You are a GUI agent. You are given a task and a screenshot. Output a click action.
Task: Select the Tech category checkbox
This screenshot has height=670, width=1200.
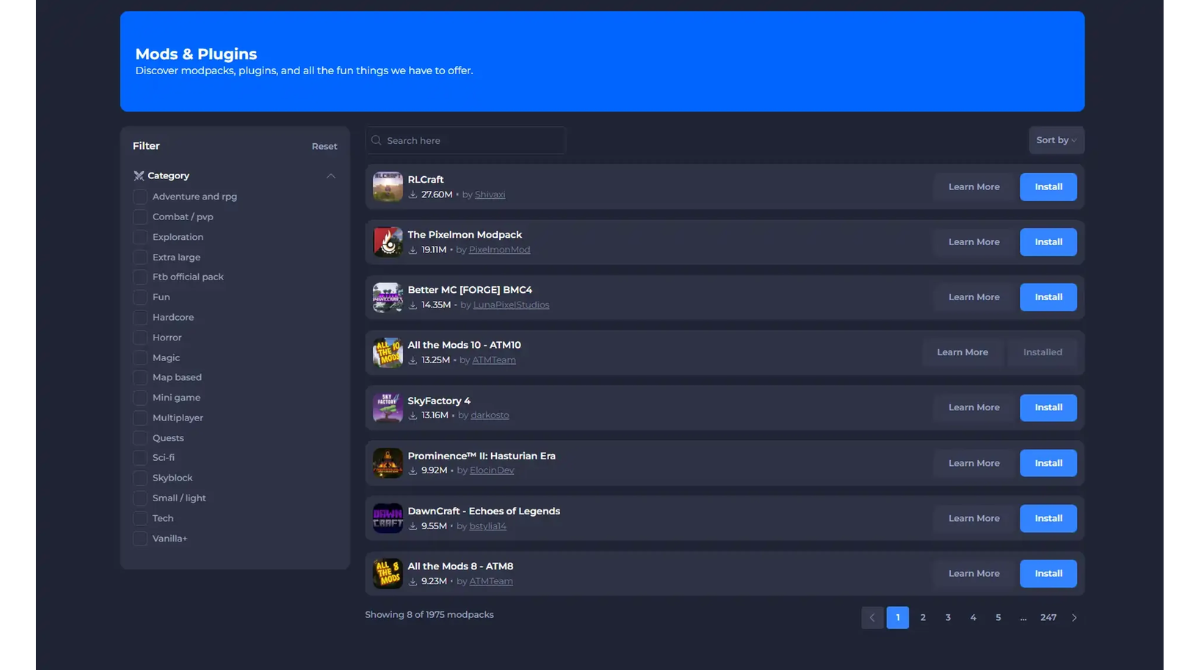(x=140, y=518)
